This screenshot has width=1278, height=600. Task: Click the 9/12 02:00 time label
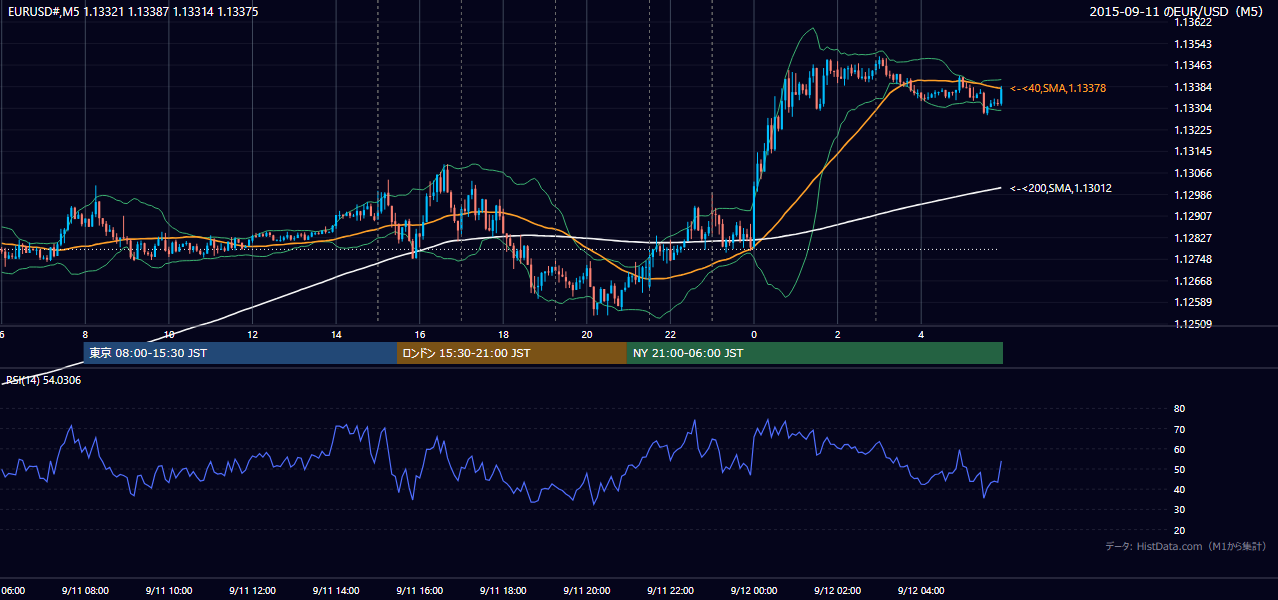[x=838, y=590]
